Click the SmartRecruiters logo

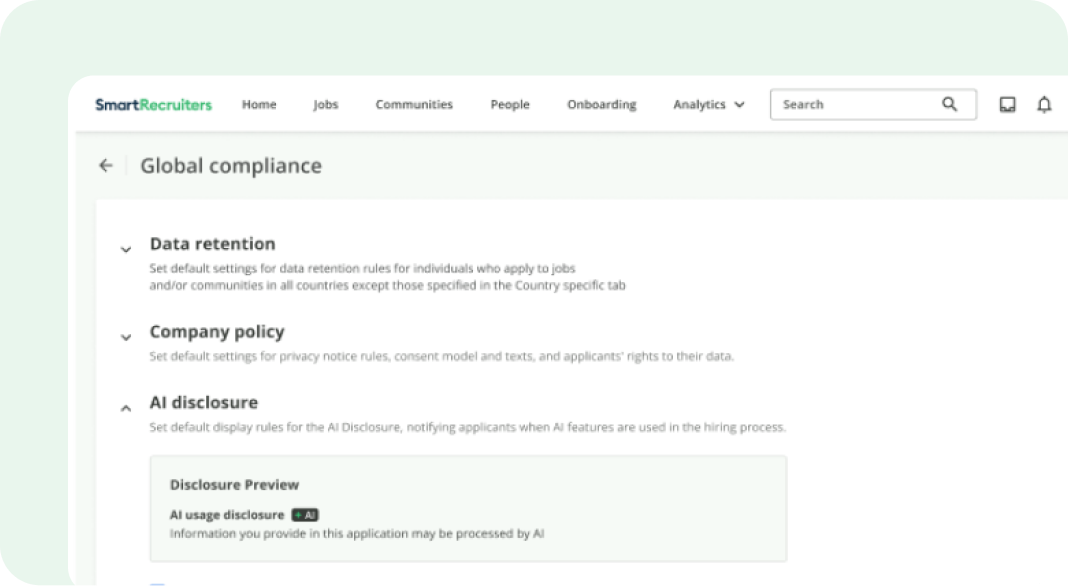(x=153, y=104)
